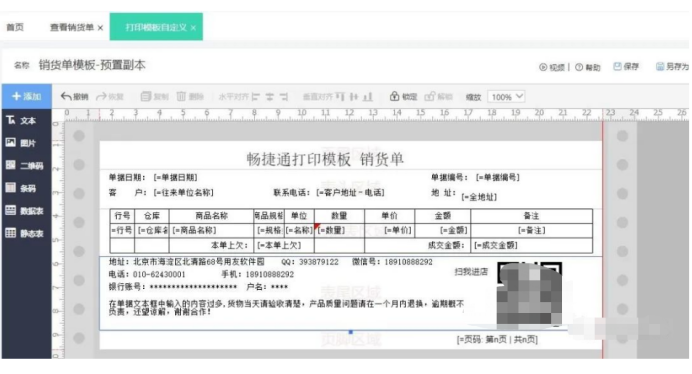The width and height of the screenshot is (692, 374).
Task: Select the page number field [=页码: 第n页 | 共n页]
Action: [x=497, y=340]
